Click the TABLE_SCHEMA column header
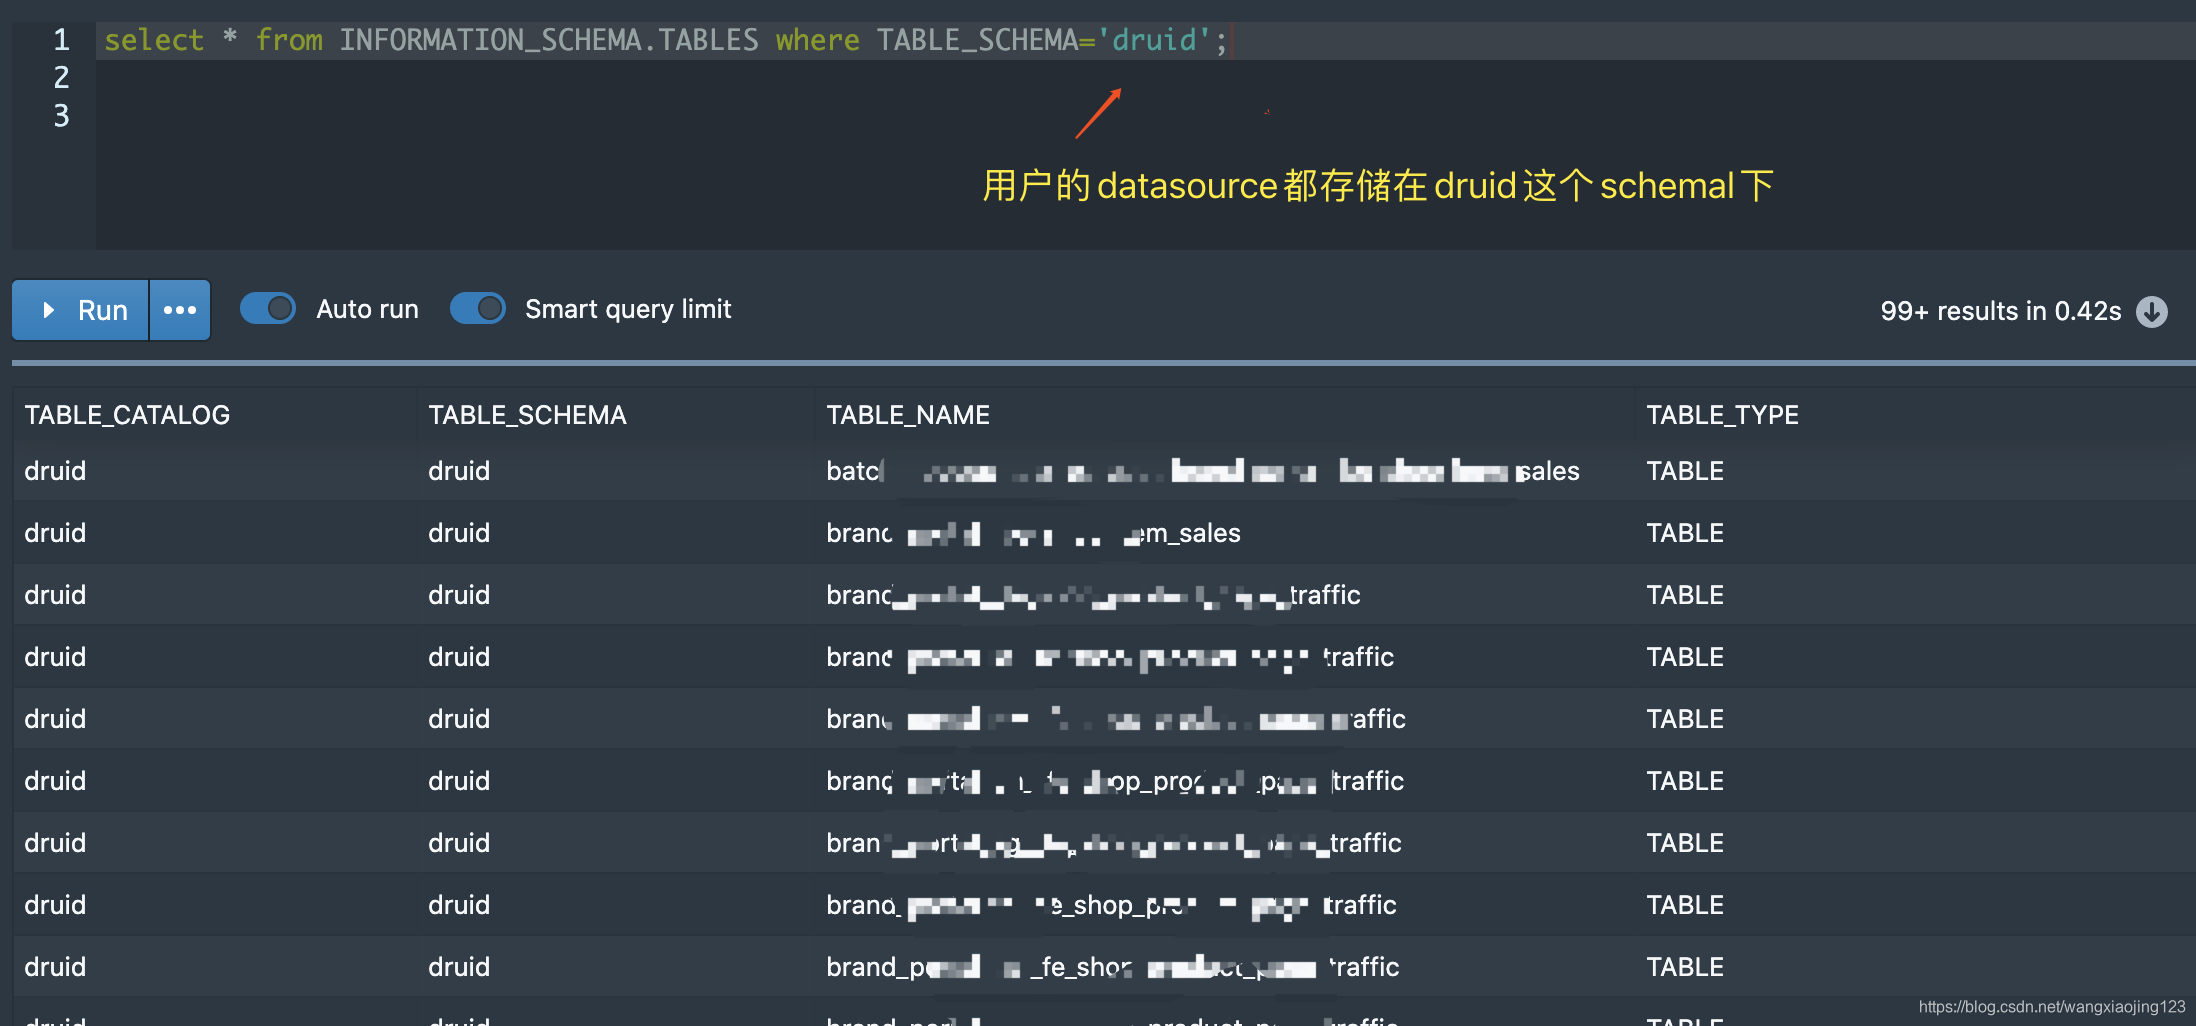 coord(528,414)
